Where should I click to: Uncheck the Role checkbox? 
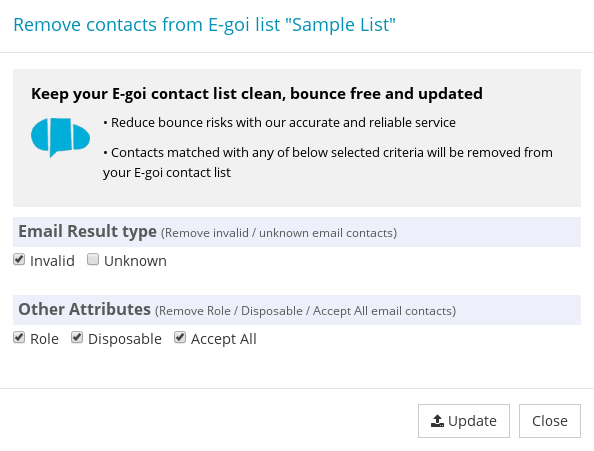coord(19,337)
